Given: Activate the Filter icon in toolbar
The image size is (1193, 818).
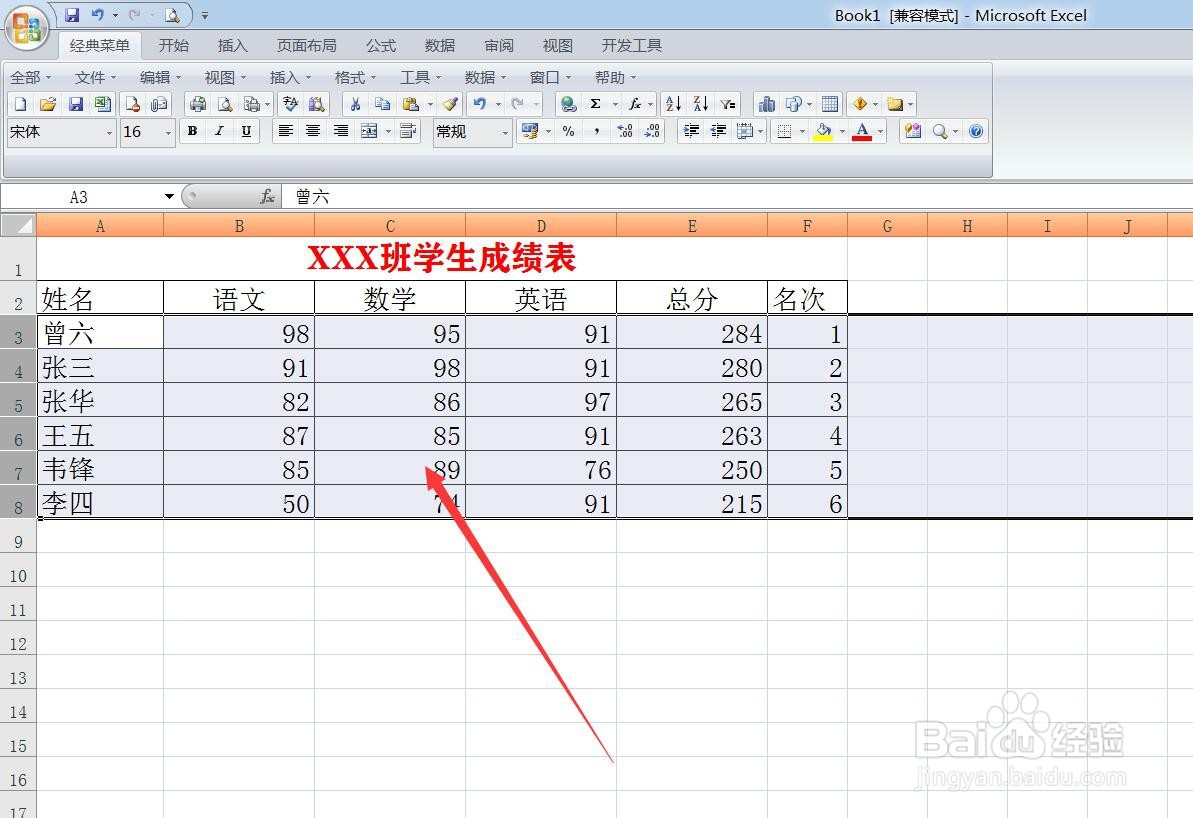Looking at the screenshot, I should pos(726,103).
